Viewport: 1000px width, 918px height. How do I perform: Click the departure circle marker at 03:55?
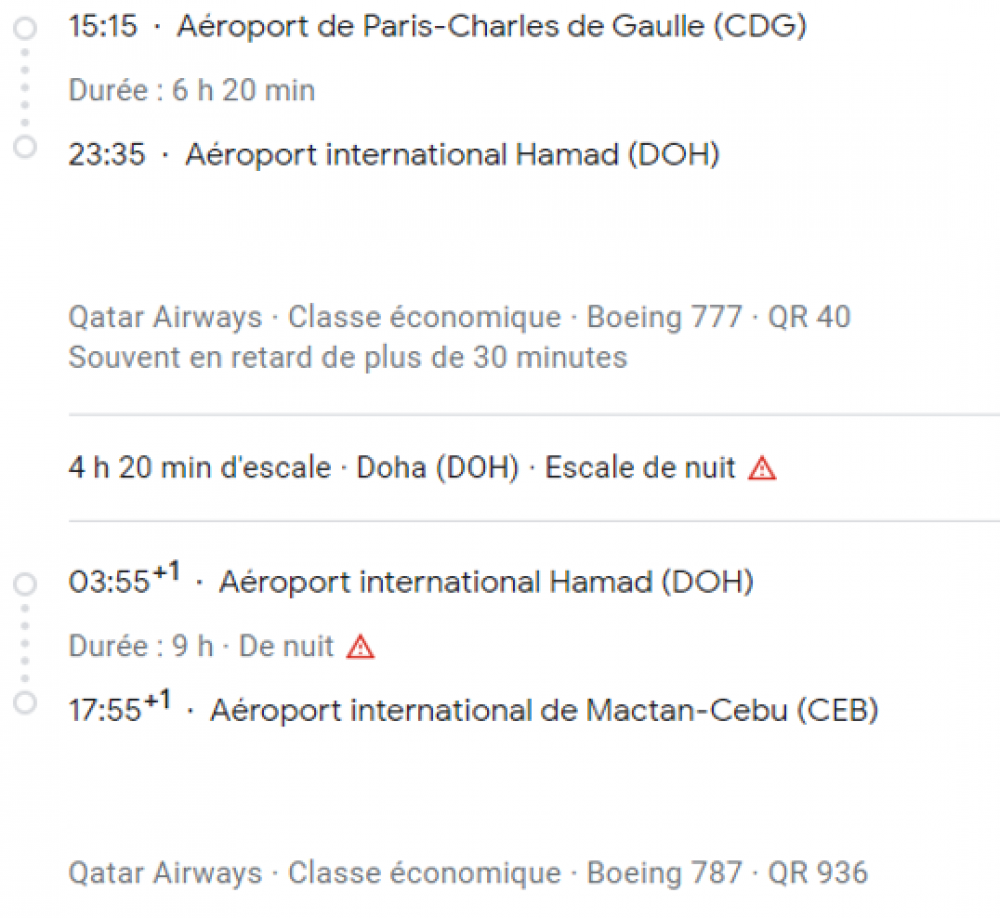(25, 583)
